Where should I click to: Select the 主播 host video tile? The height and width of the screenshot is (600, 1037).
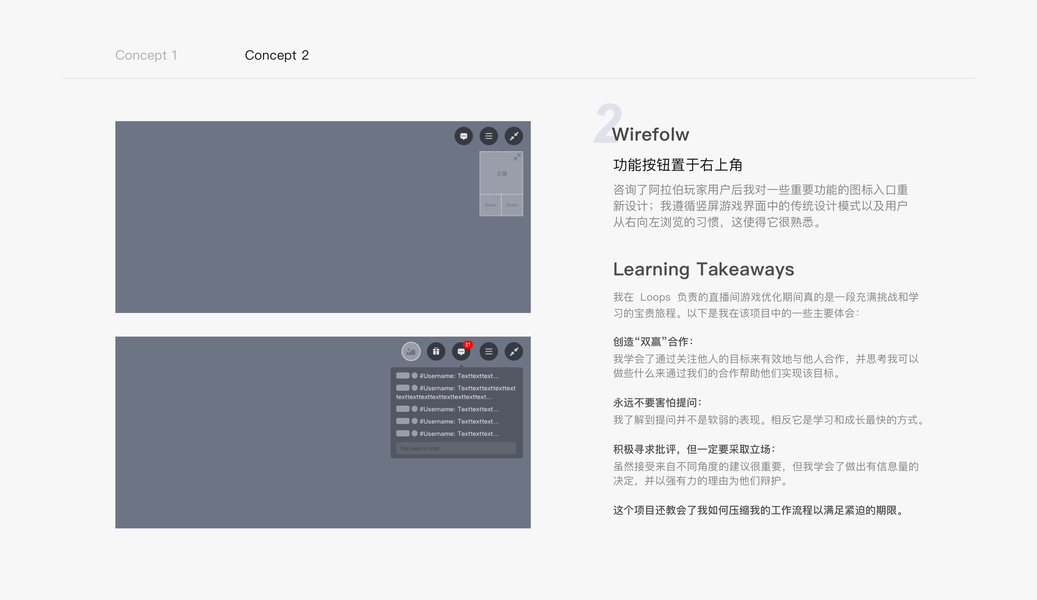(x=501, y=173)
